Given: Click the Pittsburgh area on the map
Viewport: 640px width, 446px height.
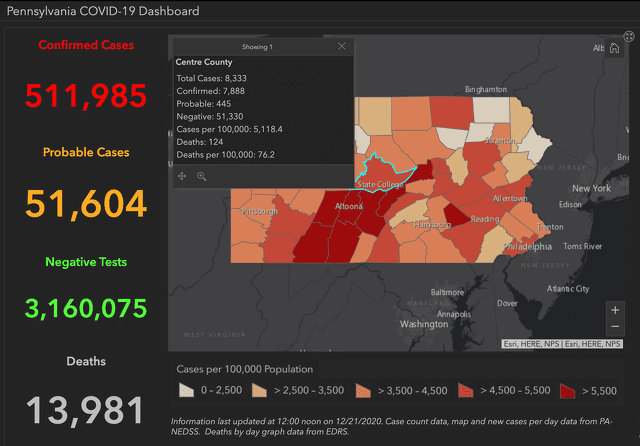Looking at the screenshot, I should 258,212.
